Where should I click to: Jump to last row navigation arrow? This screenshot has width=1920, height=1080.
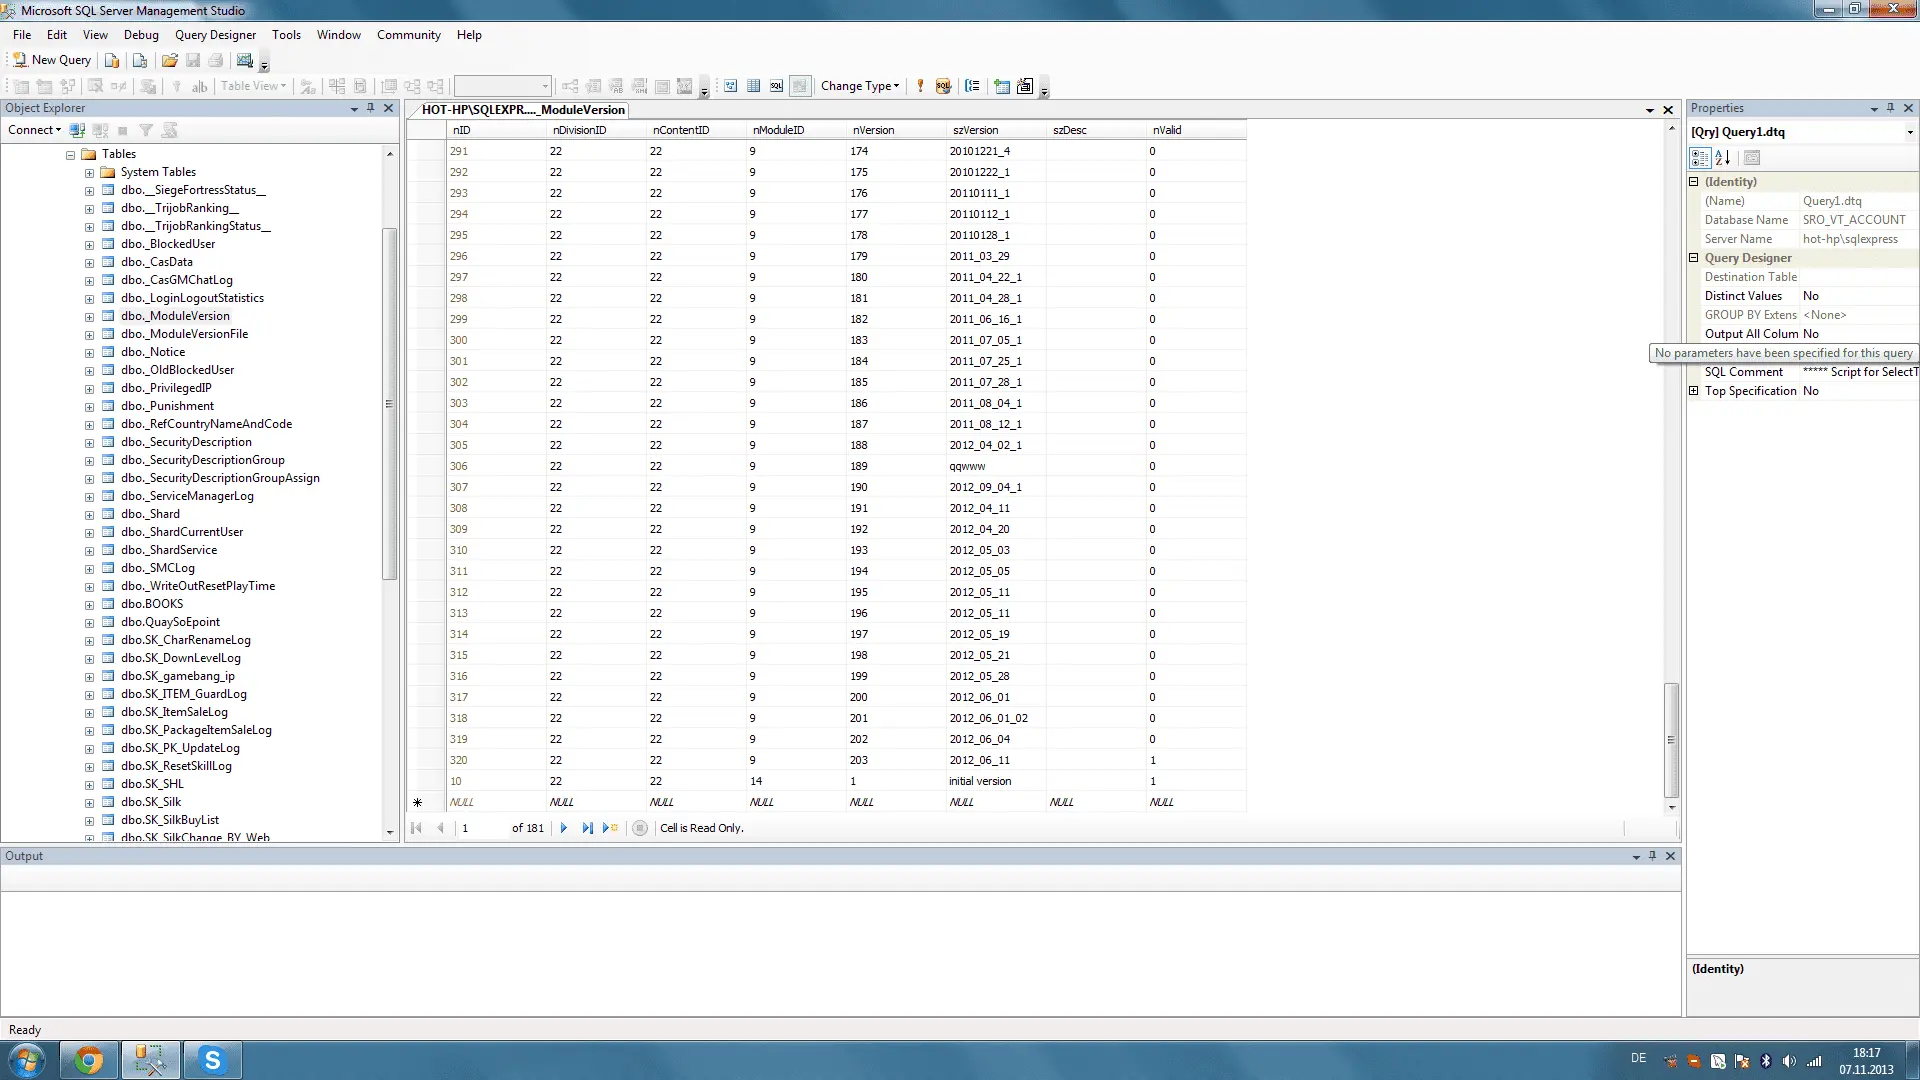[x=587, y=828]
